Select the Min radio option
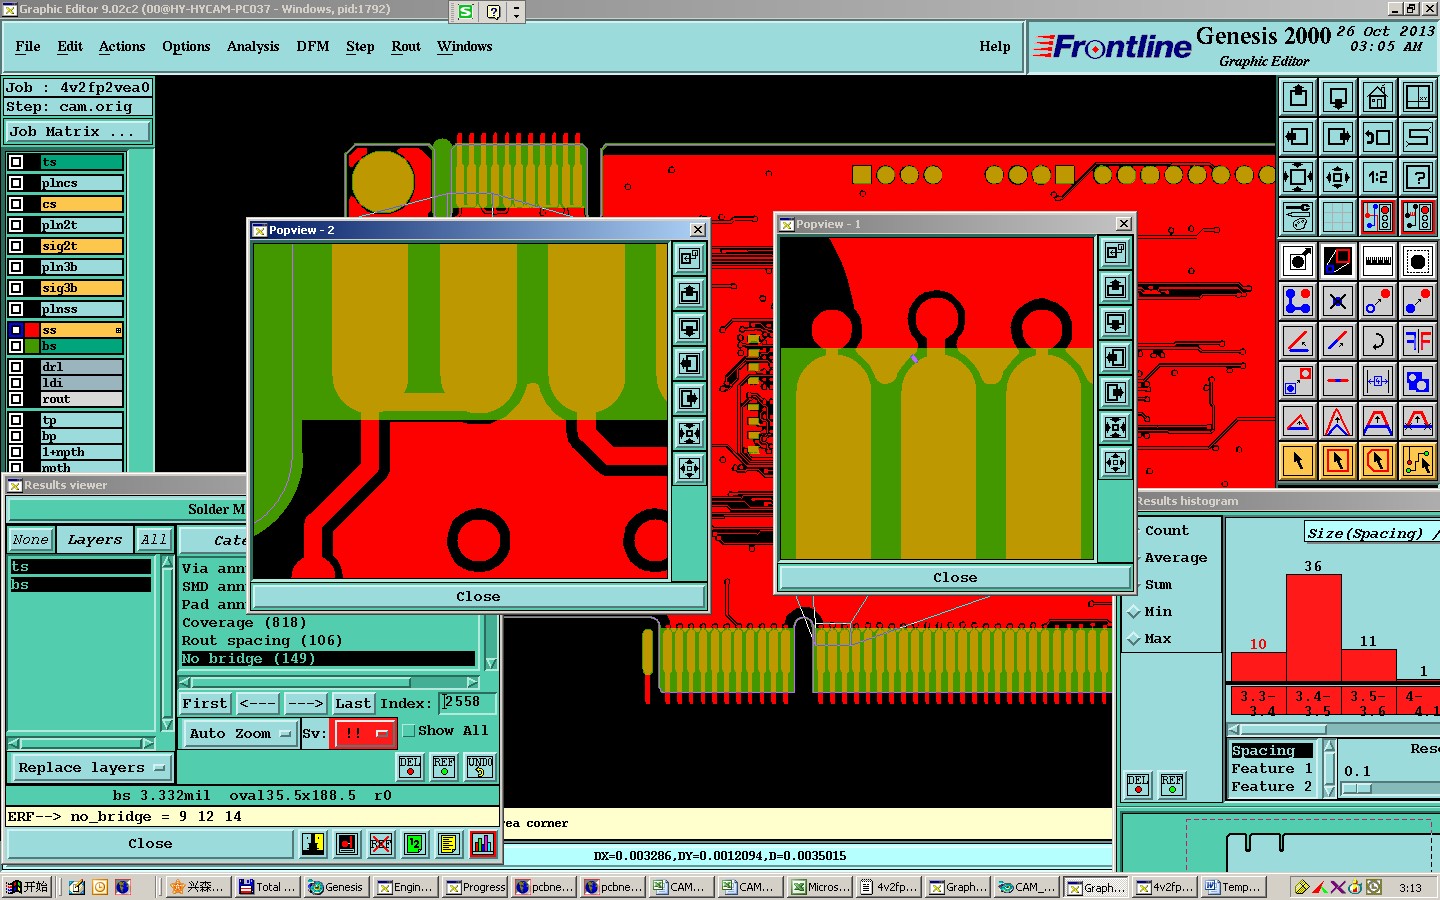This screenshot has height=900, width=1440. click(1134, 612)
